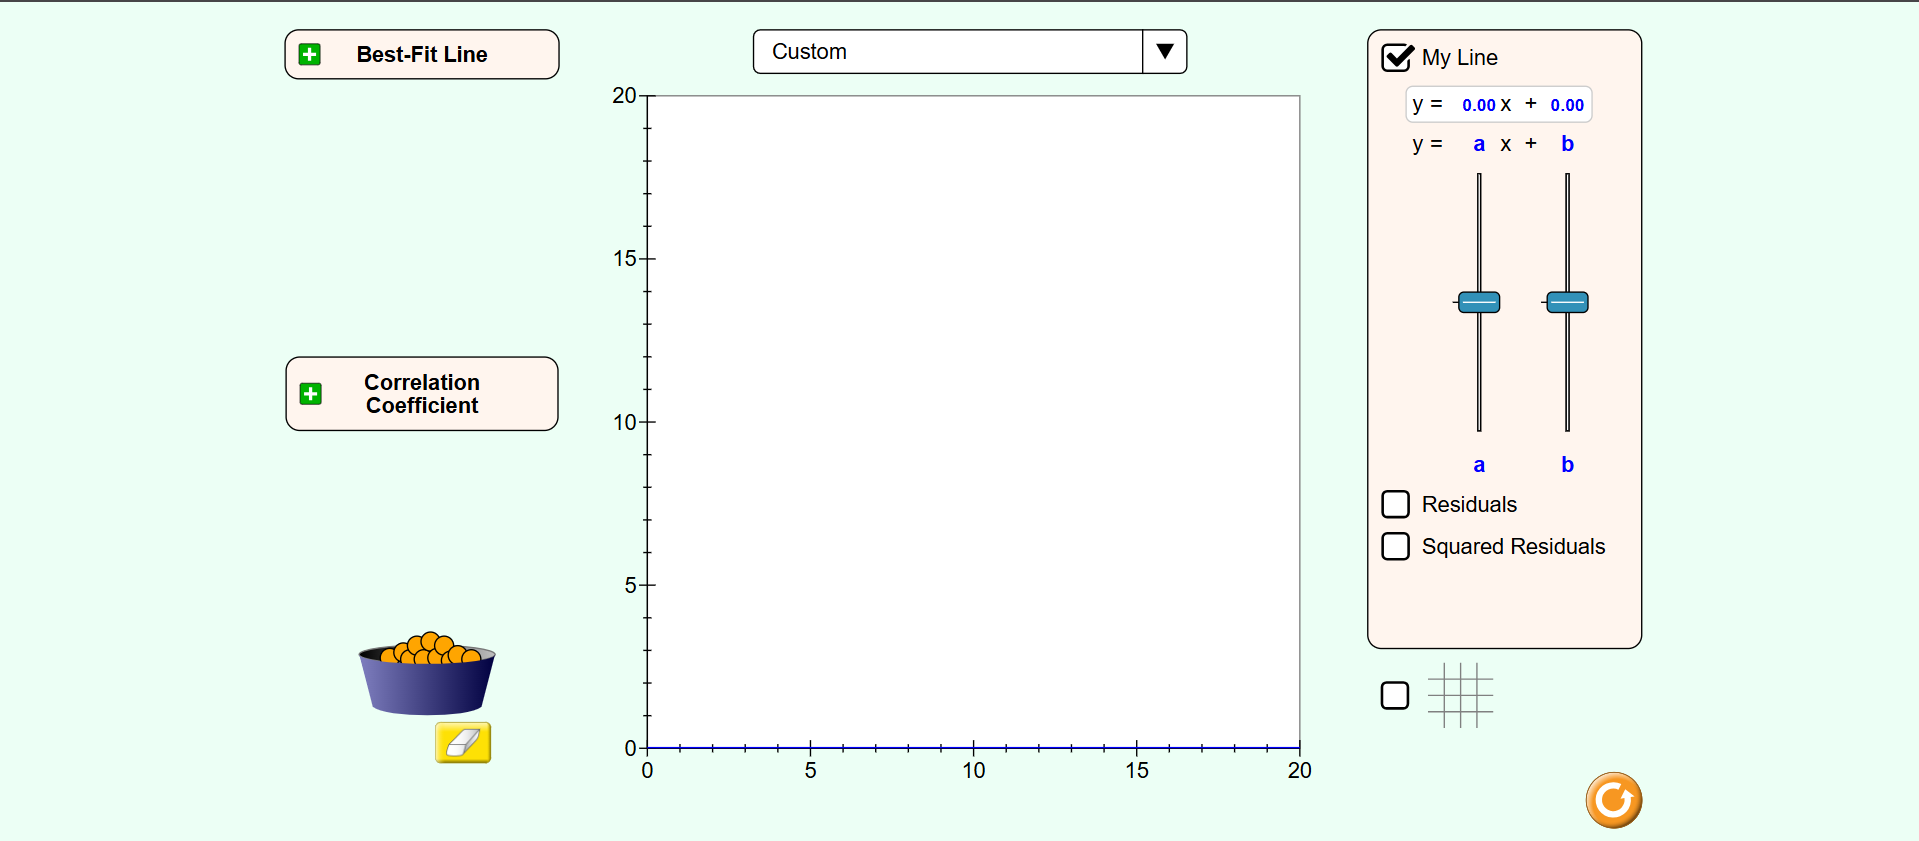Click the Squared Residuals label text
Screen dimensions: 1919x841
[1513, 547]
